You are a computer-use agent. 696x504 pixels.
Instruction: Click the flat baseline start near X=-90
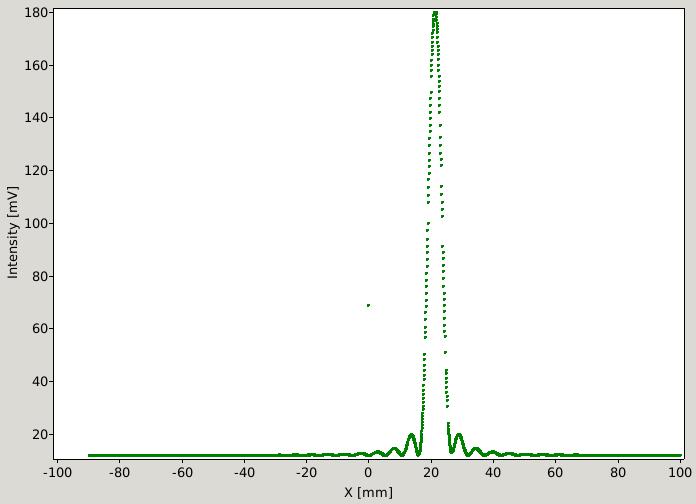(90, 455)
